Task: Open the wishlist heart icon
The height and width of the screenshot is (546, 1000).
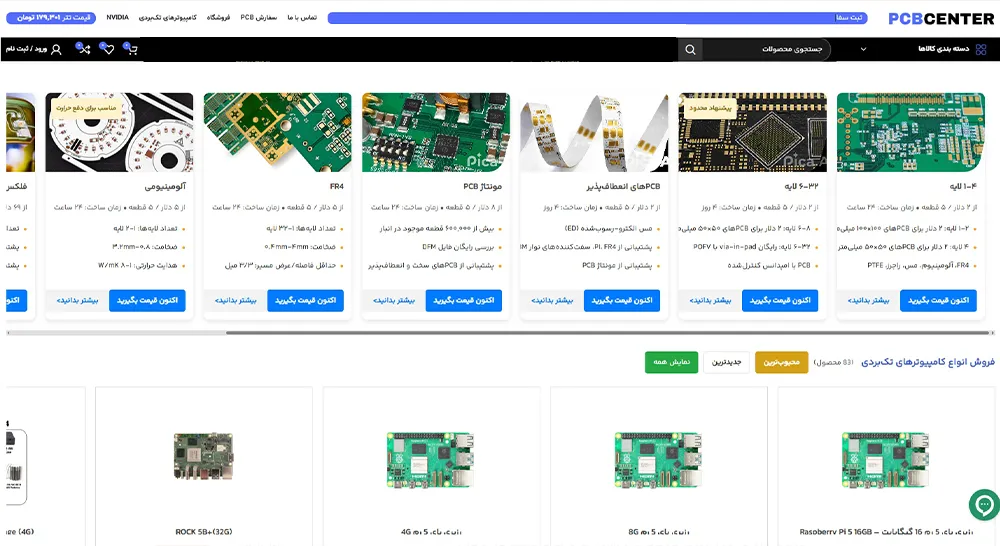Action: click(x=107, y=48)
